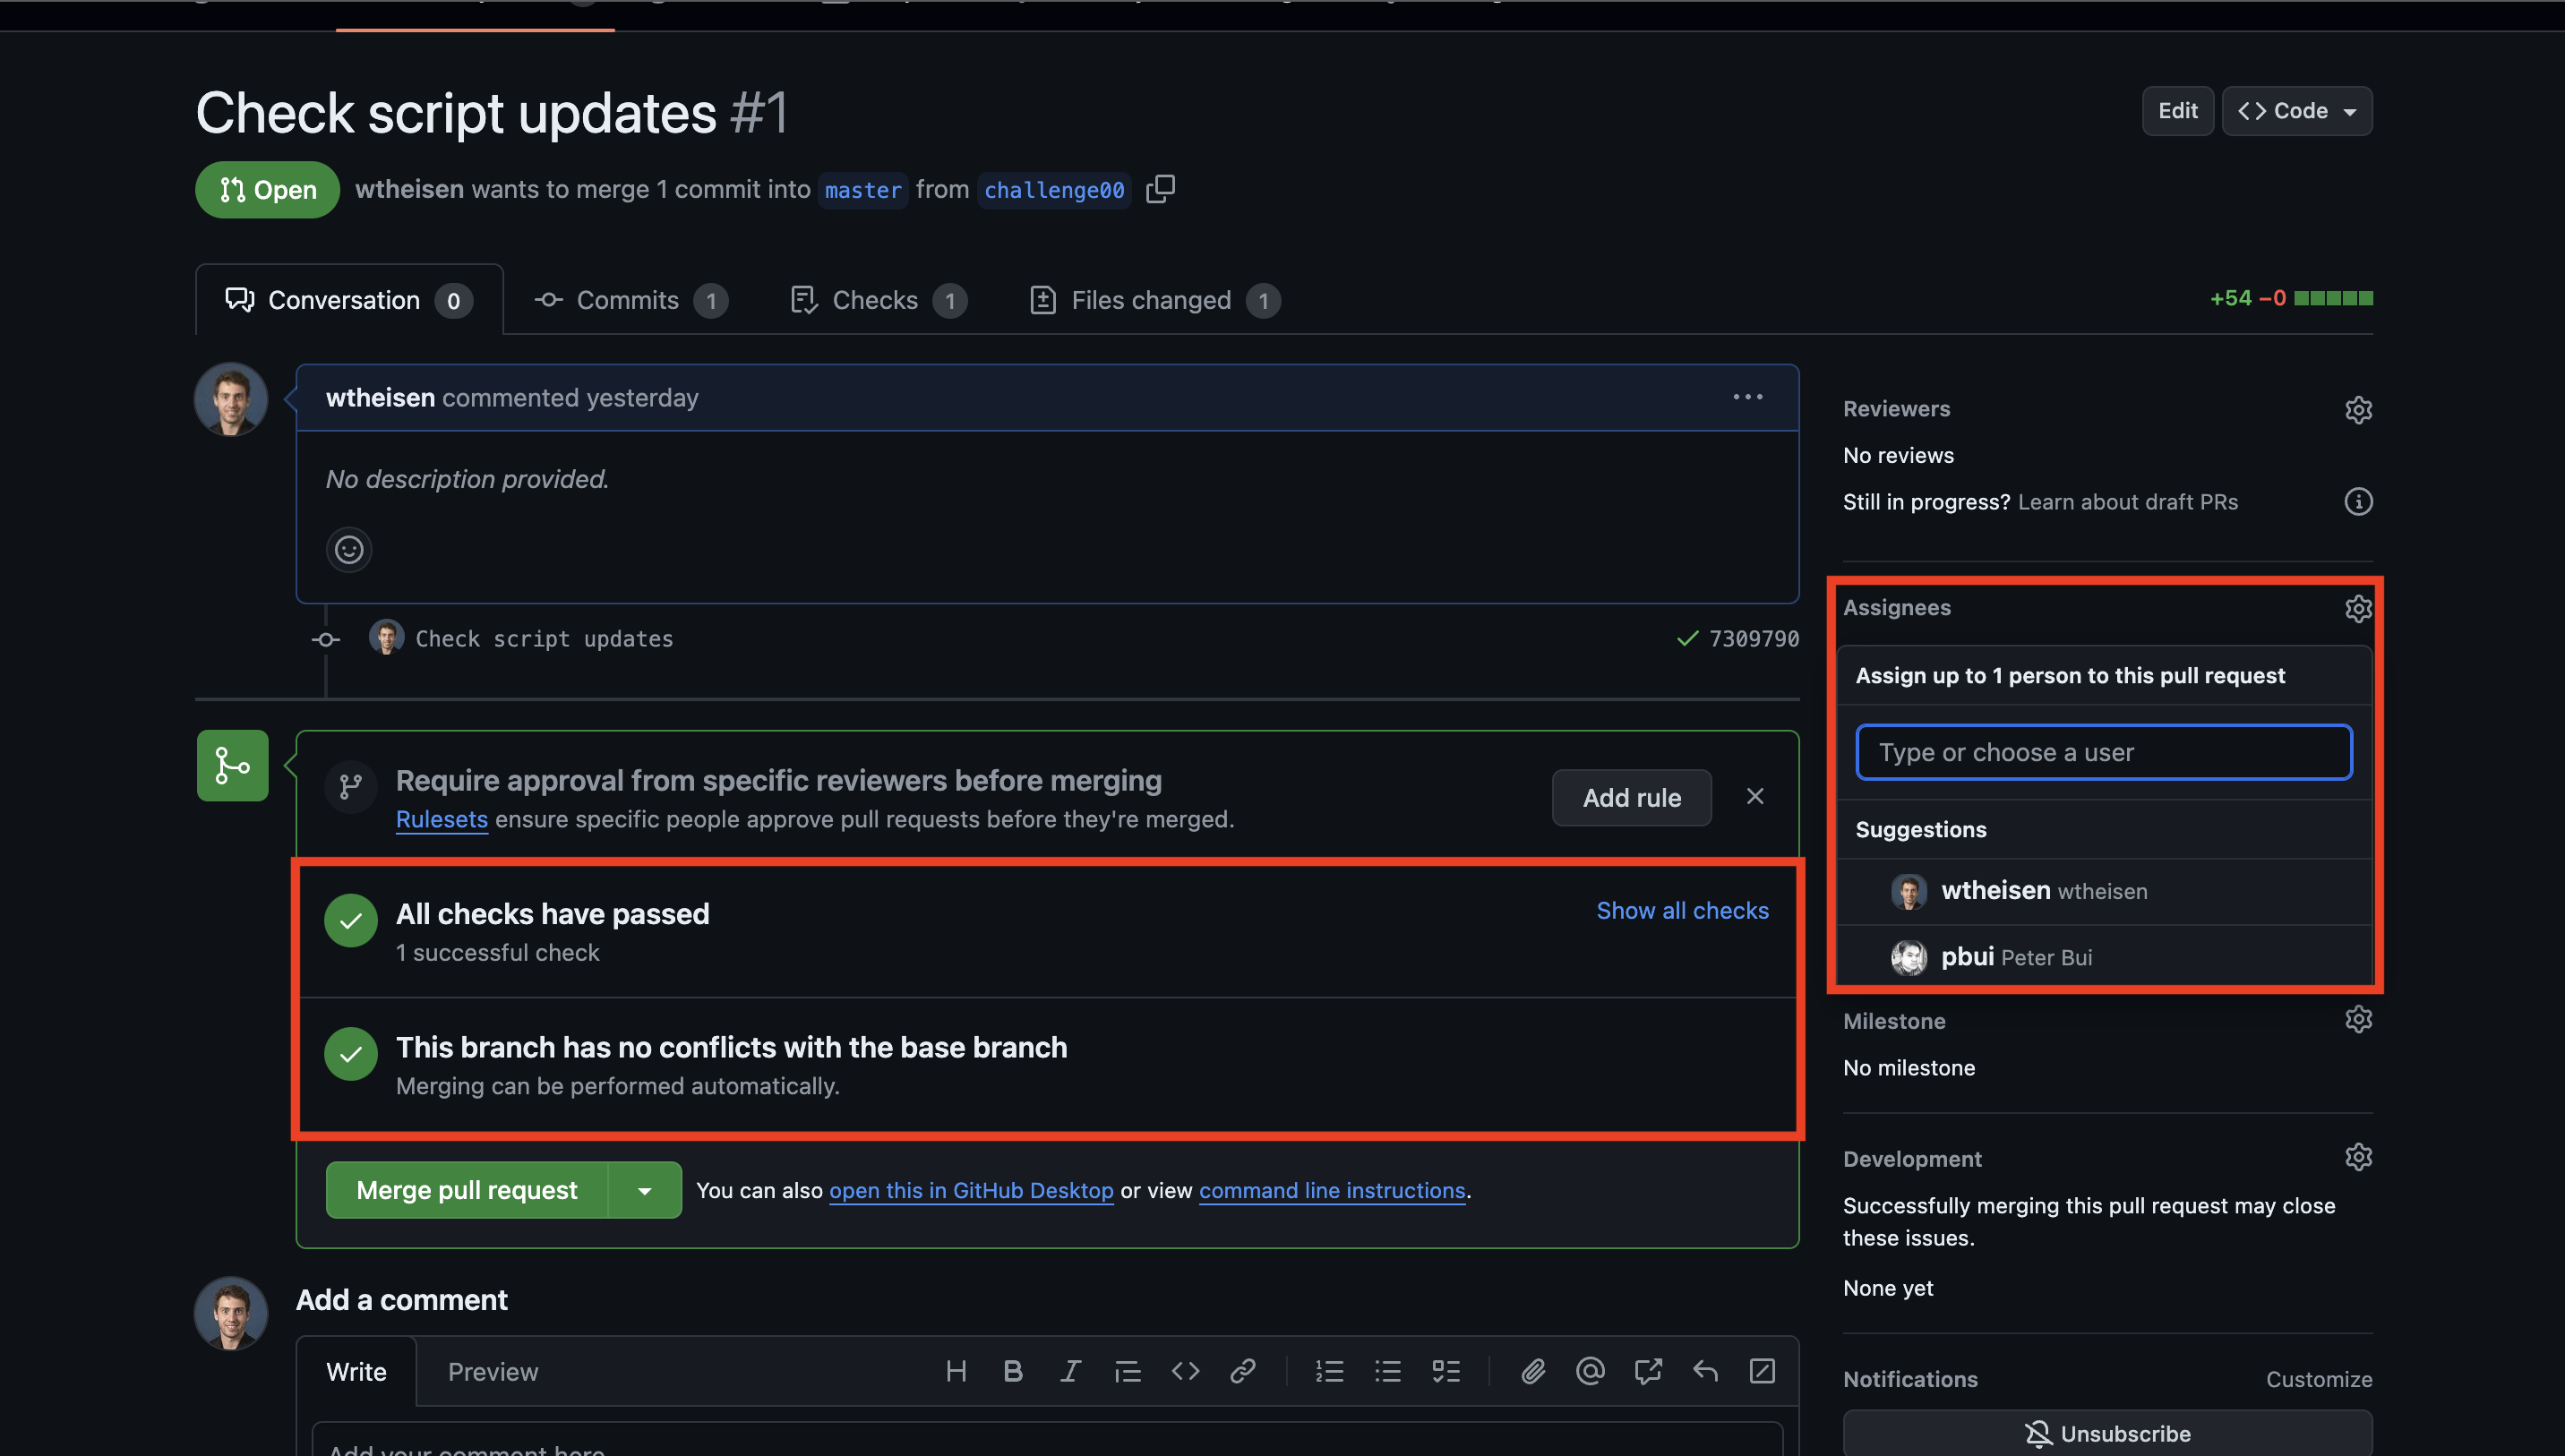Select the Preview tab in comment box
The width and height of the screenshot is (2565, 1456).
(493, 1371)
